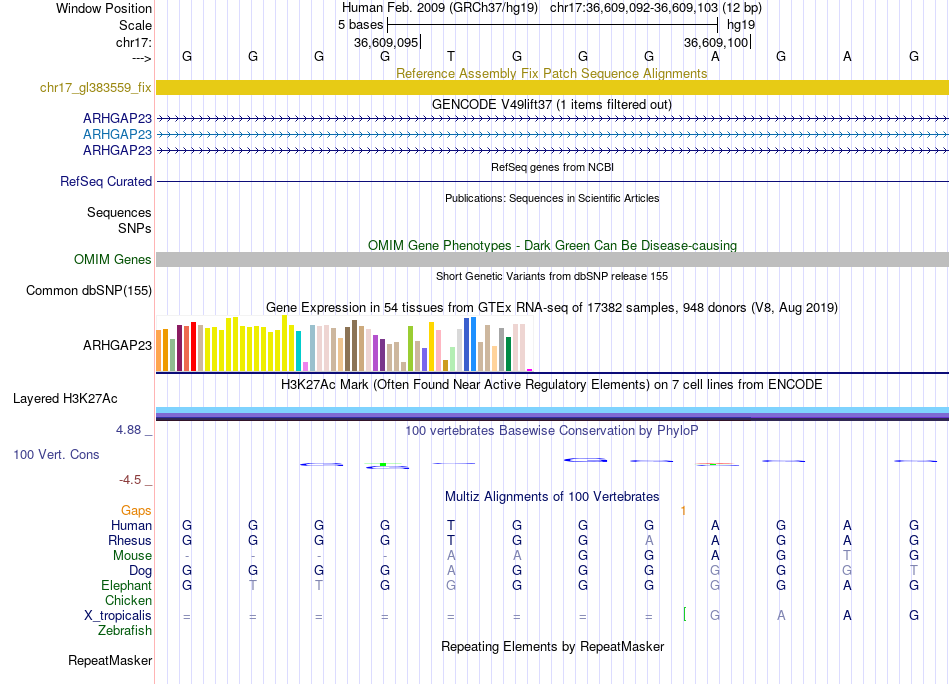Open the Layered H3K27Ac track label
Image resolution: width=950 pixels, height=684 pixels.
[x=65, y=399]
